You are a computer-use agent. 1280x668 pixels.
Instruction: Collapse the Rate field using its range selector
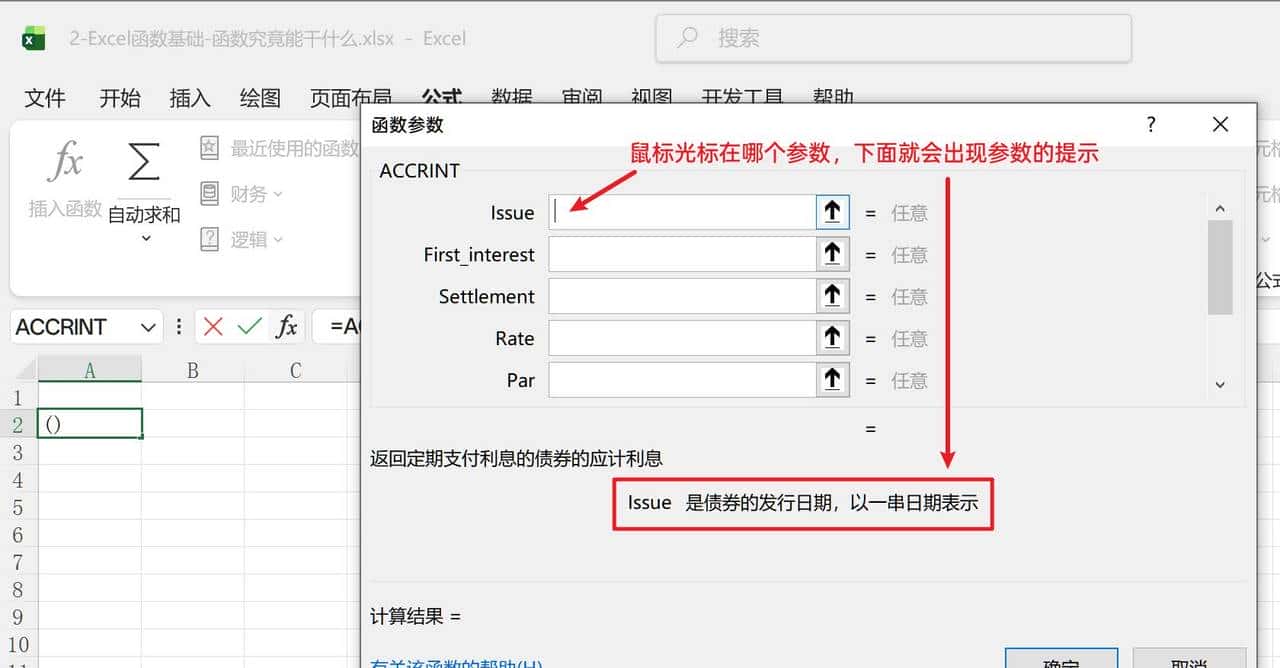(x=832, y=337)
